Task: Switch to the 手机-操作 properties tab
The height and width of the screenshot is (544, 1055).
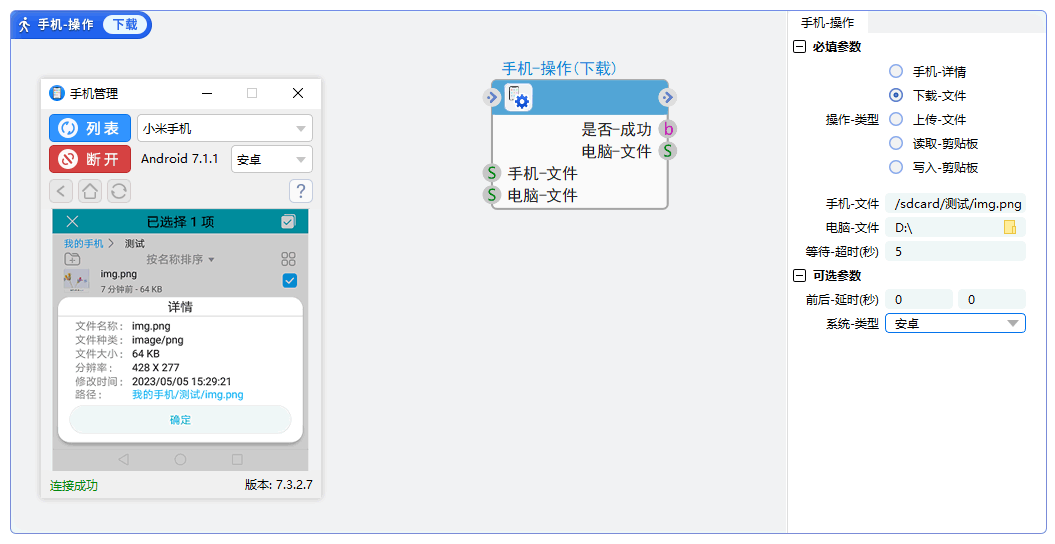Action: pyautogui.click(x=827, y=22)
